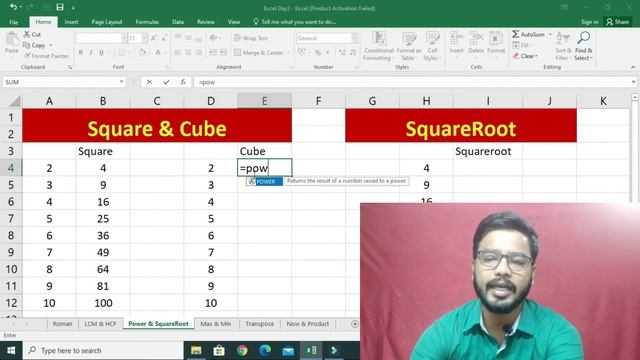Open Sort & Filter

(563, 46)
